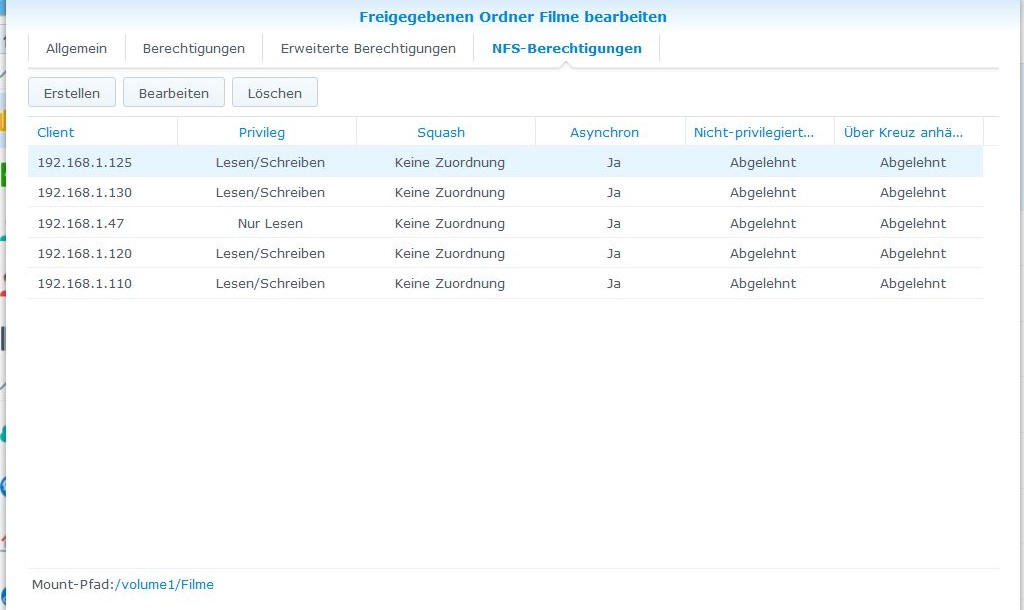This screenshot has width=1024, height=610.
Task: Select the 192.168.1.110 client row
Action: pyautogui.click(x=85, y=283)
